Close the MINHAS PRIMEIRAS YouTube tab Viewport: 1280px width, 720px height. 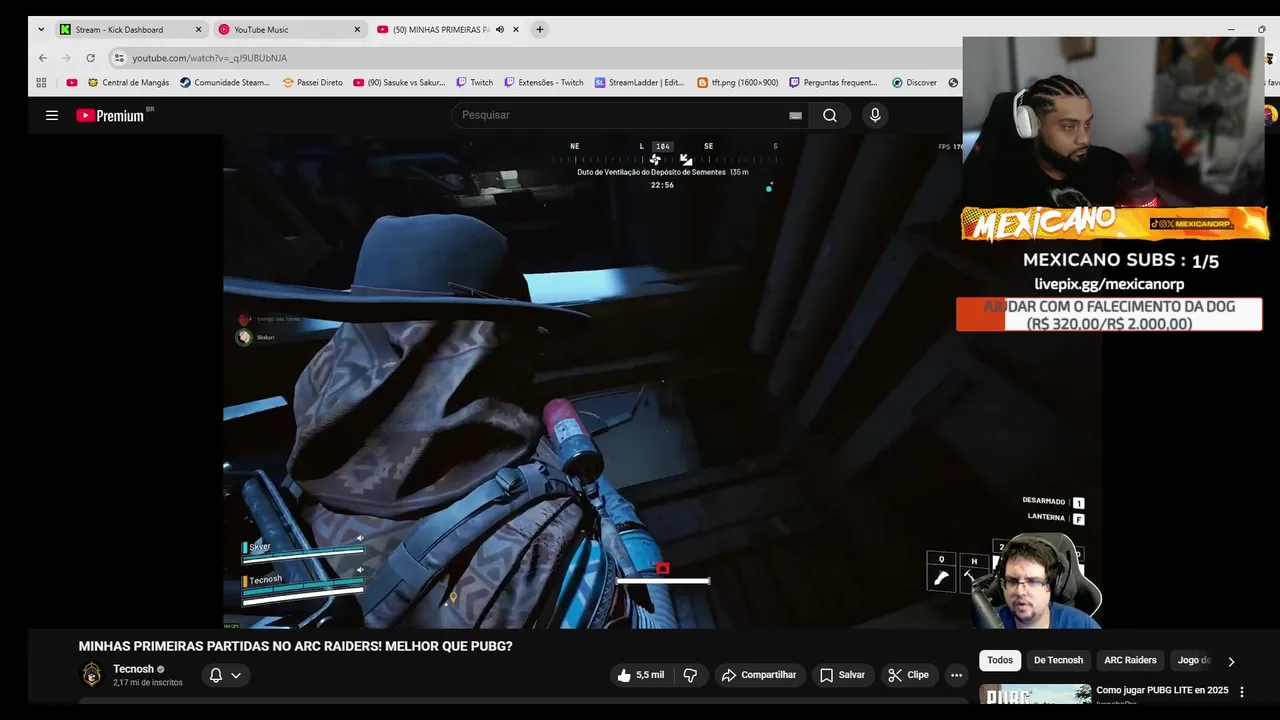(x=516, y=30)
